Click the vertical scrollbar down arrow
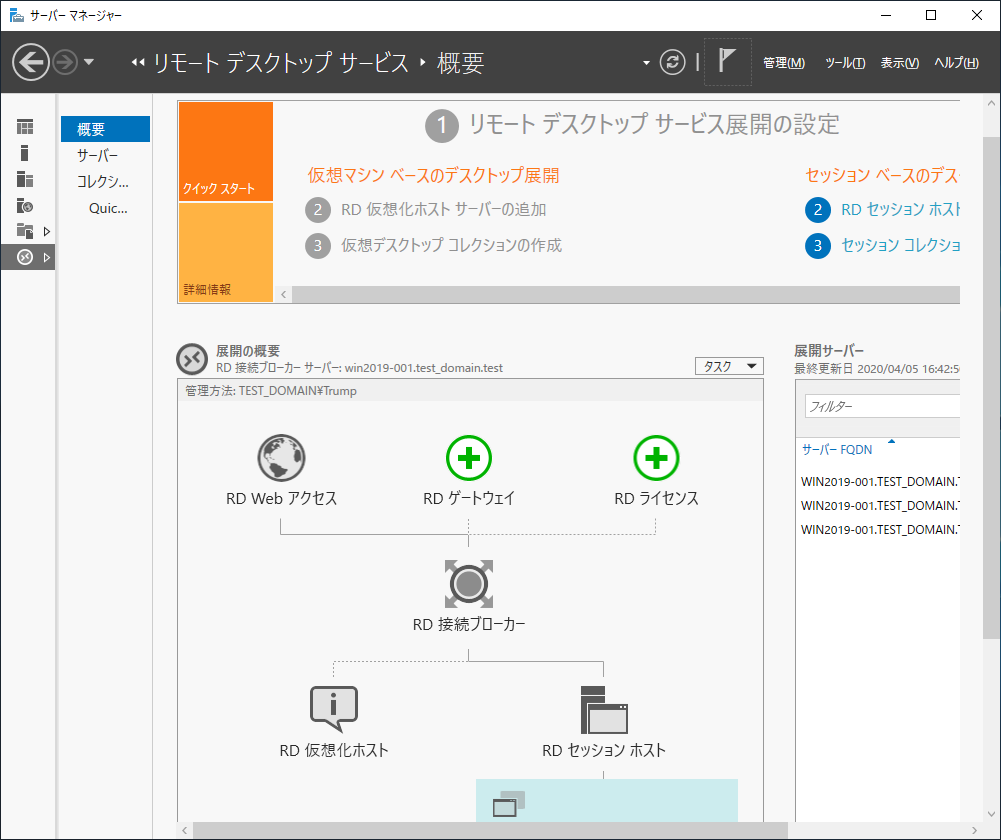 [x=991, y=814]
